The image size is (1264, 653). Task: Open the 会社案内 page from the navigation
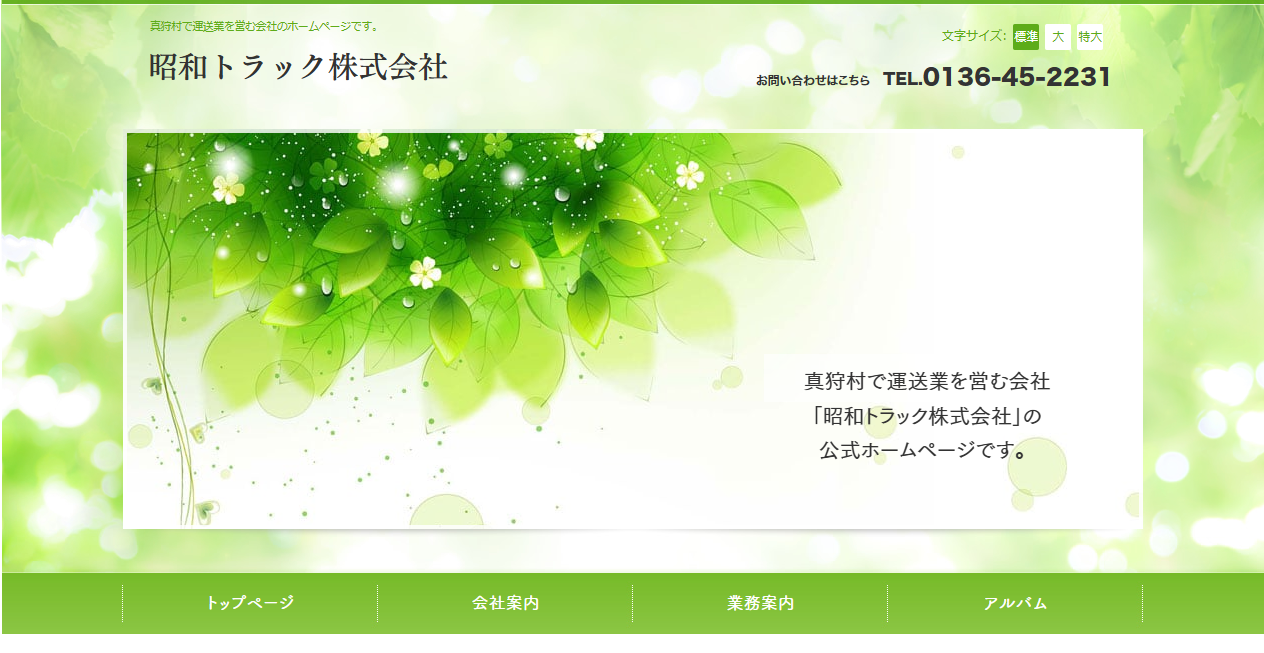point(503,603)
